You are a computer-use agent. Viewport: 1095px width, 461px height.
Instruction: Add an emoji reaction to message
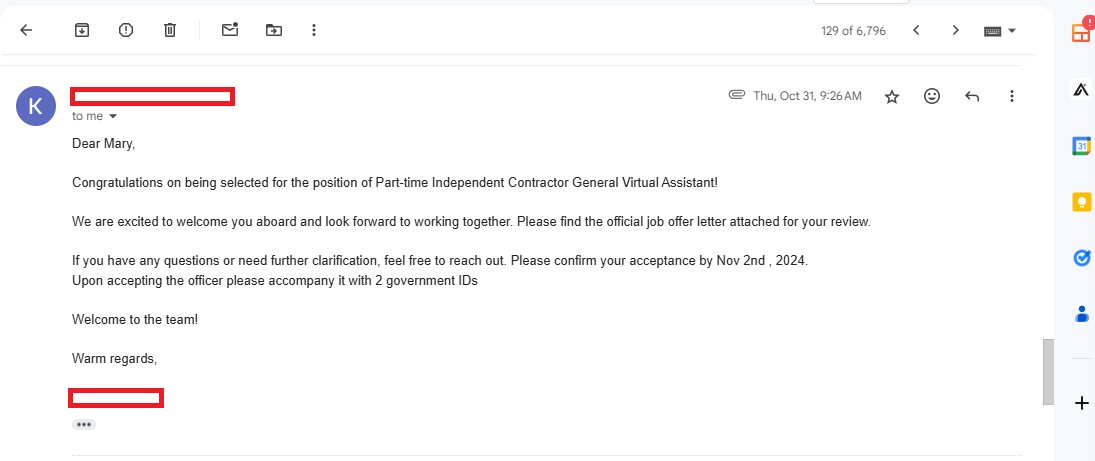click(x=932, y=96)
